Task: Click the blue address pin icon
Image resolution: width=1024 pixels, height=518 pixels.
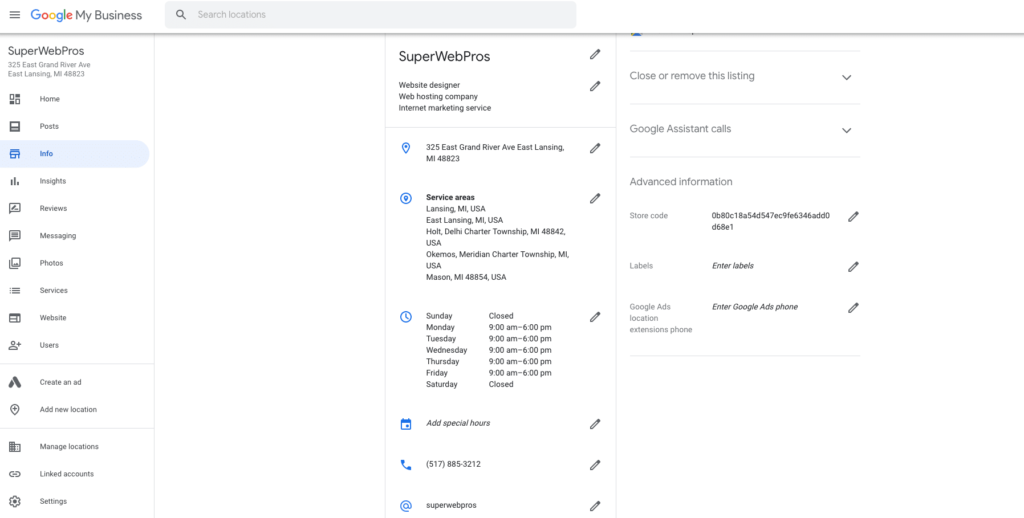Action: pos(406,148)
